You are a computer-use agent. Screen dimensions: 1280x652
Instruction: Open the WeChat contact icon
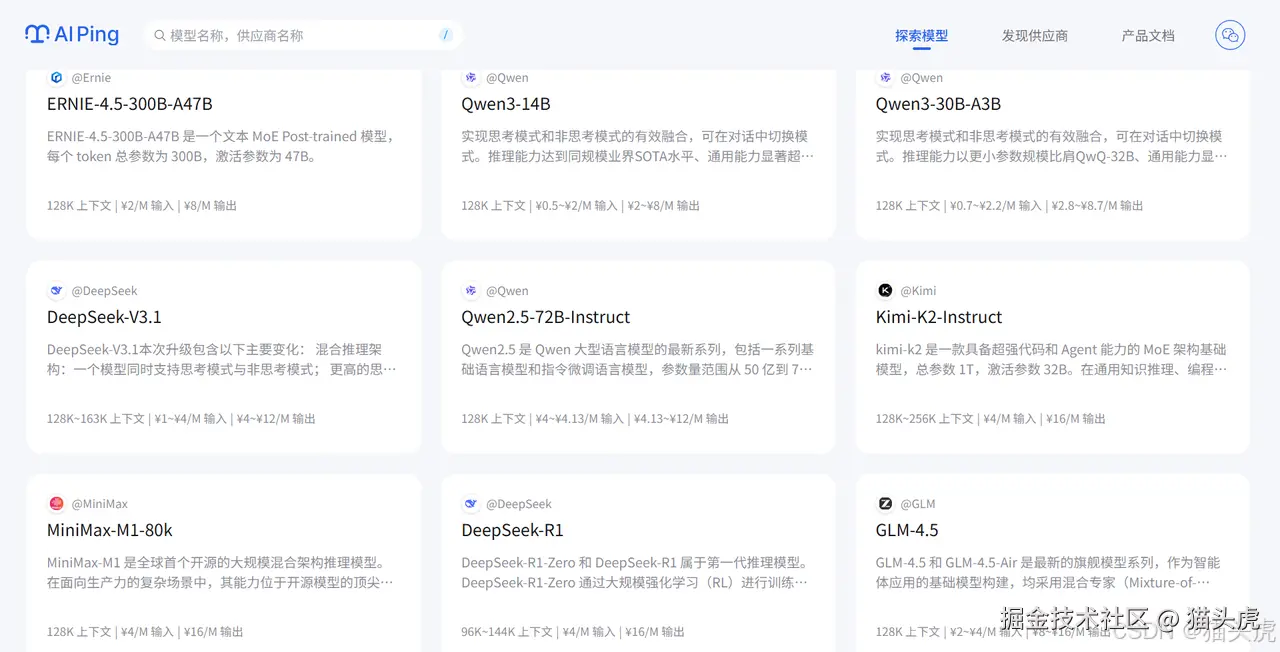(1230, 35)
